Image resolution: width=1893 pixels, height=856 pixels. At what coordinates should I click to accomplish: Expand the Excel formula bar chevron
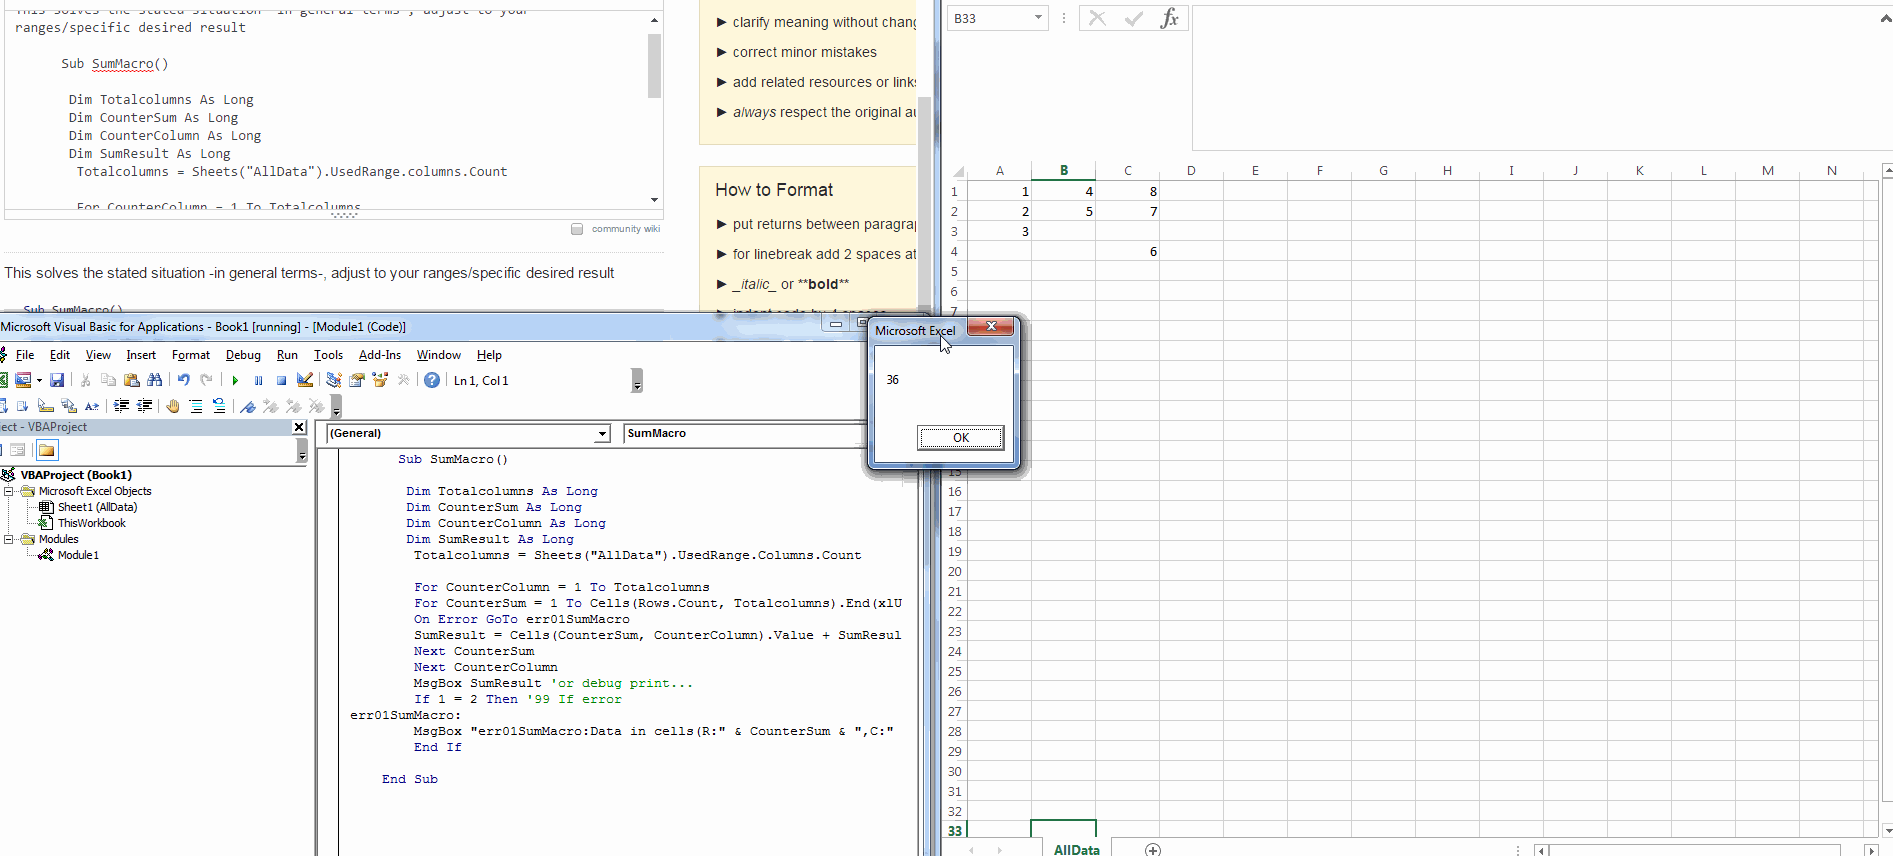(1886, 18)
